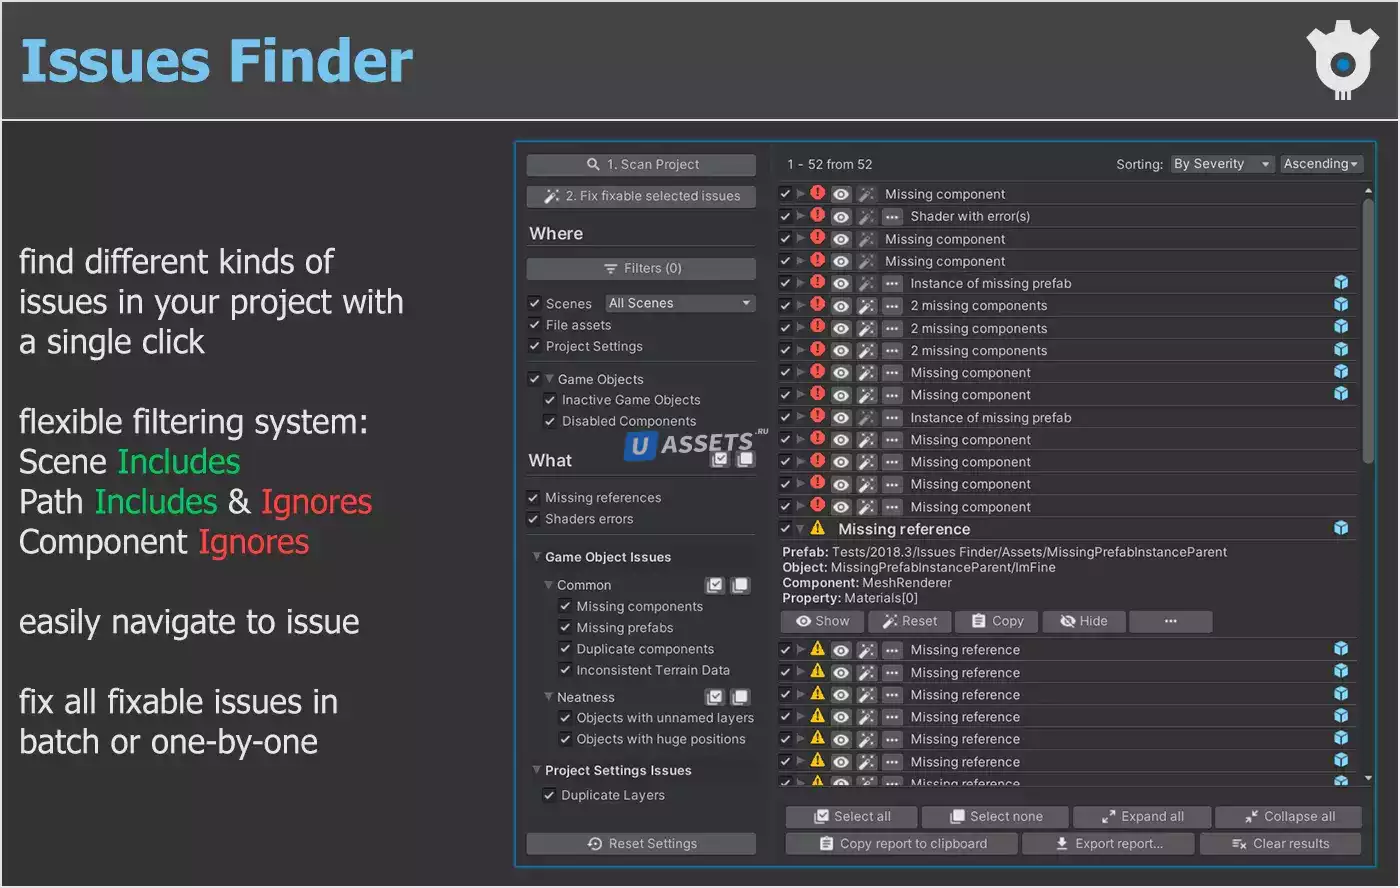The height and width of the screenshot is (888, 1400).
Task: Click Show with the eye icon in issue details
Action: pyautogui.click(x=823, y=621)
